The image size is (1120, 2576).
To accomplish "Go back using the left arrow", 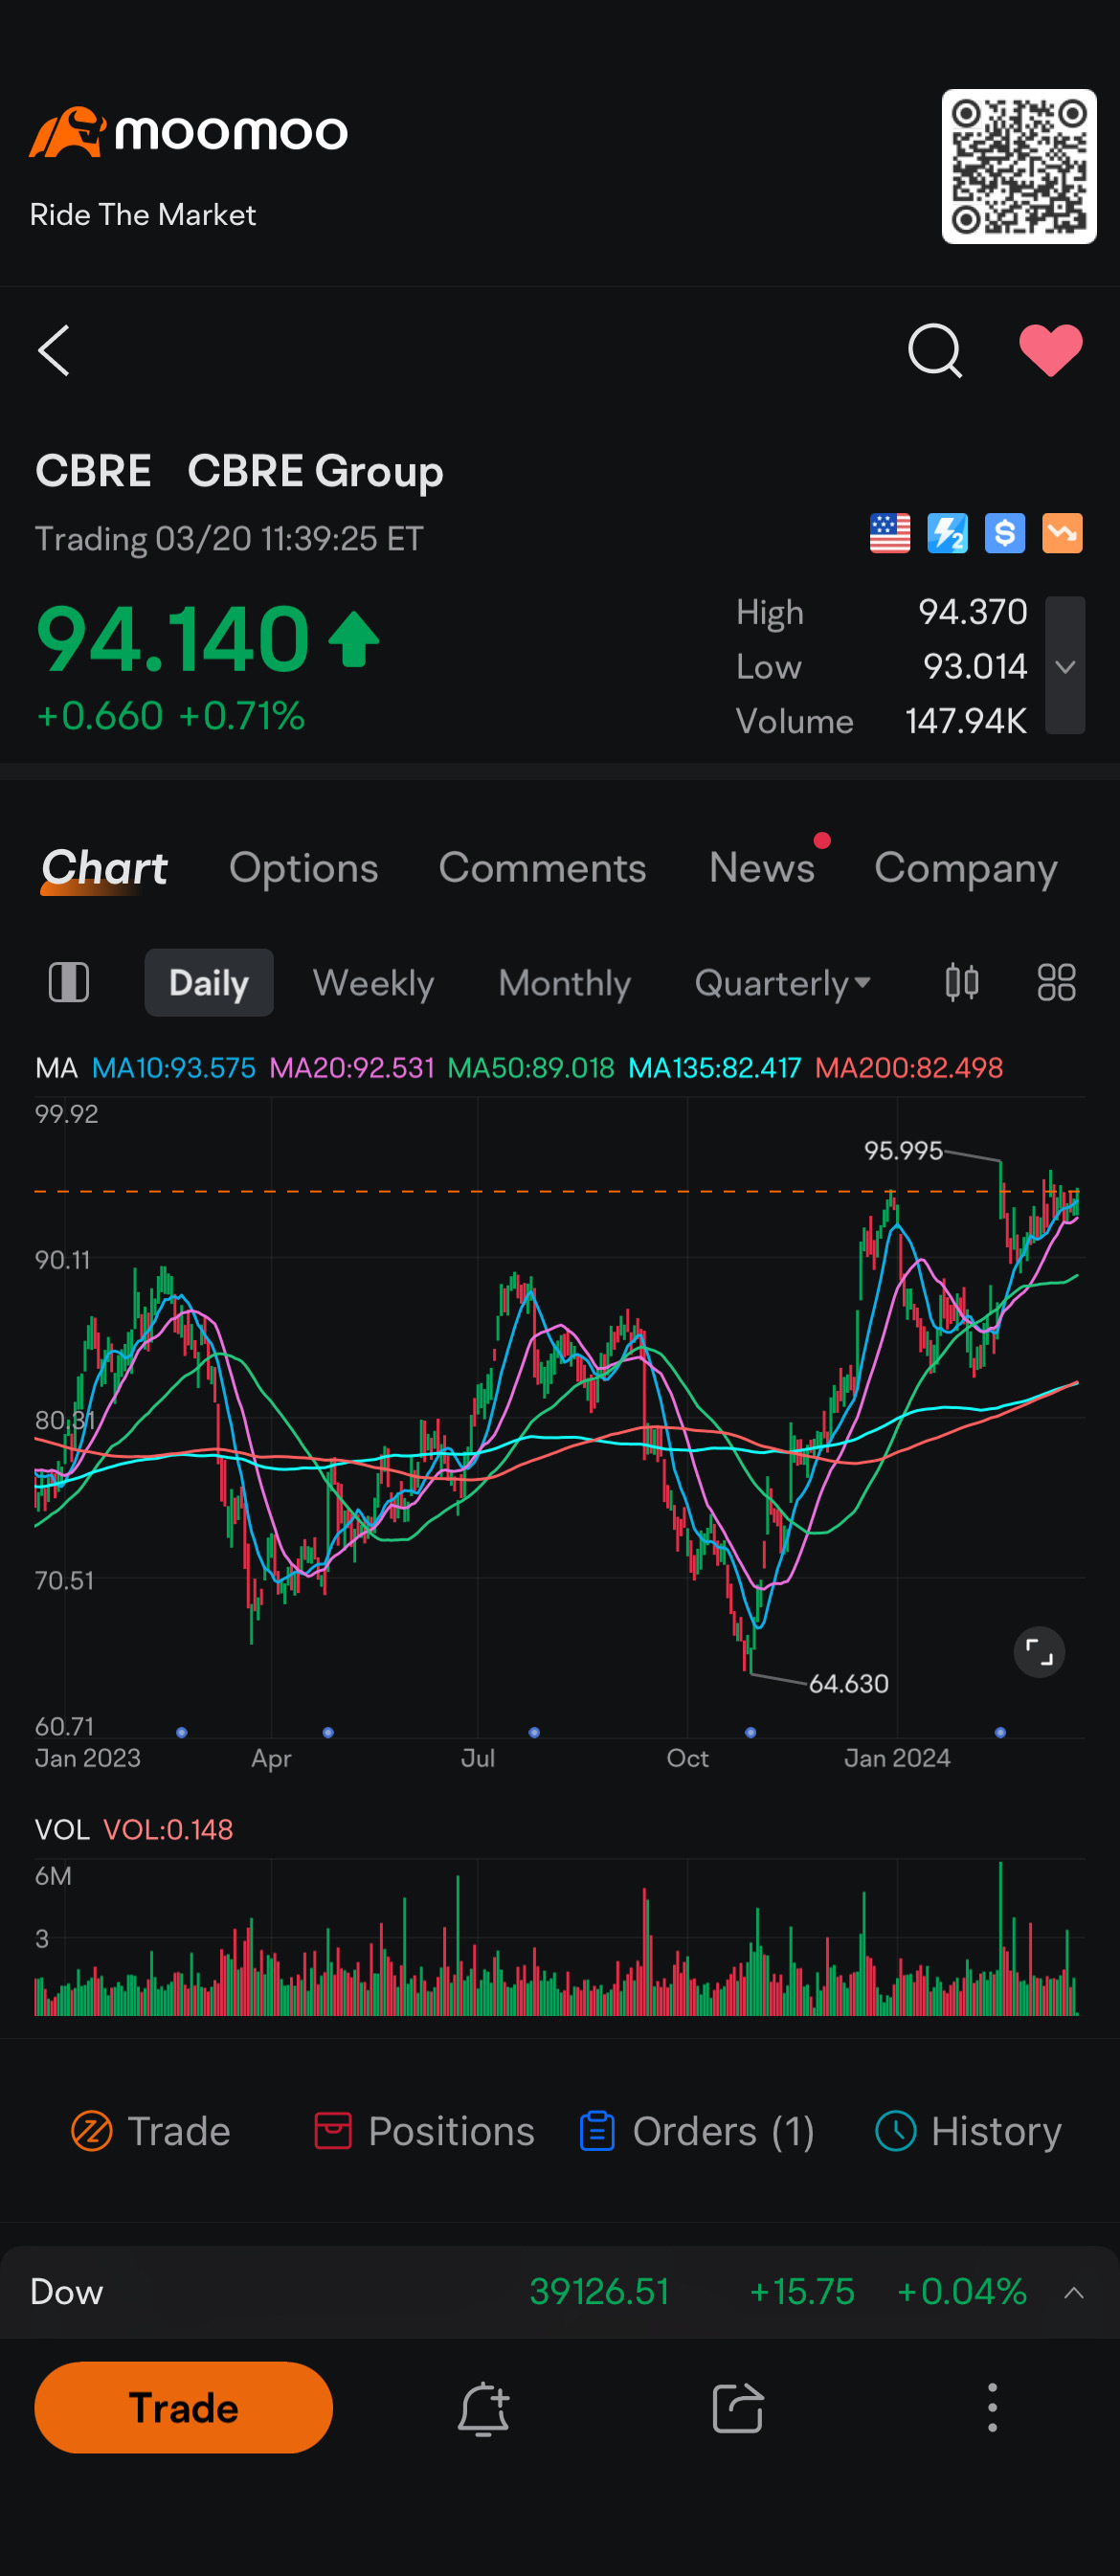I will [x=53, y=351].
